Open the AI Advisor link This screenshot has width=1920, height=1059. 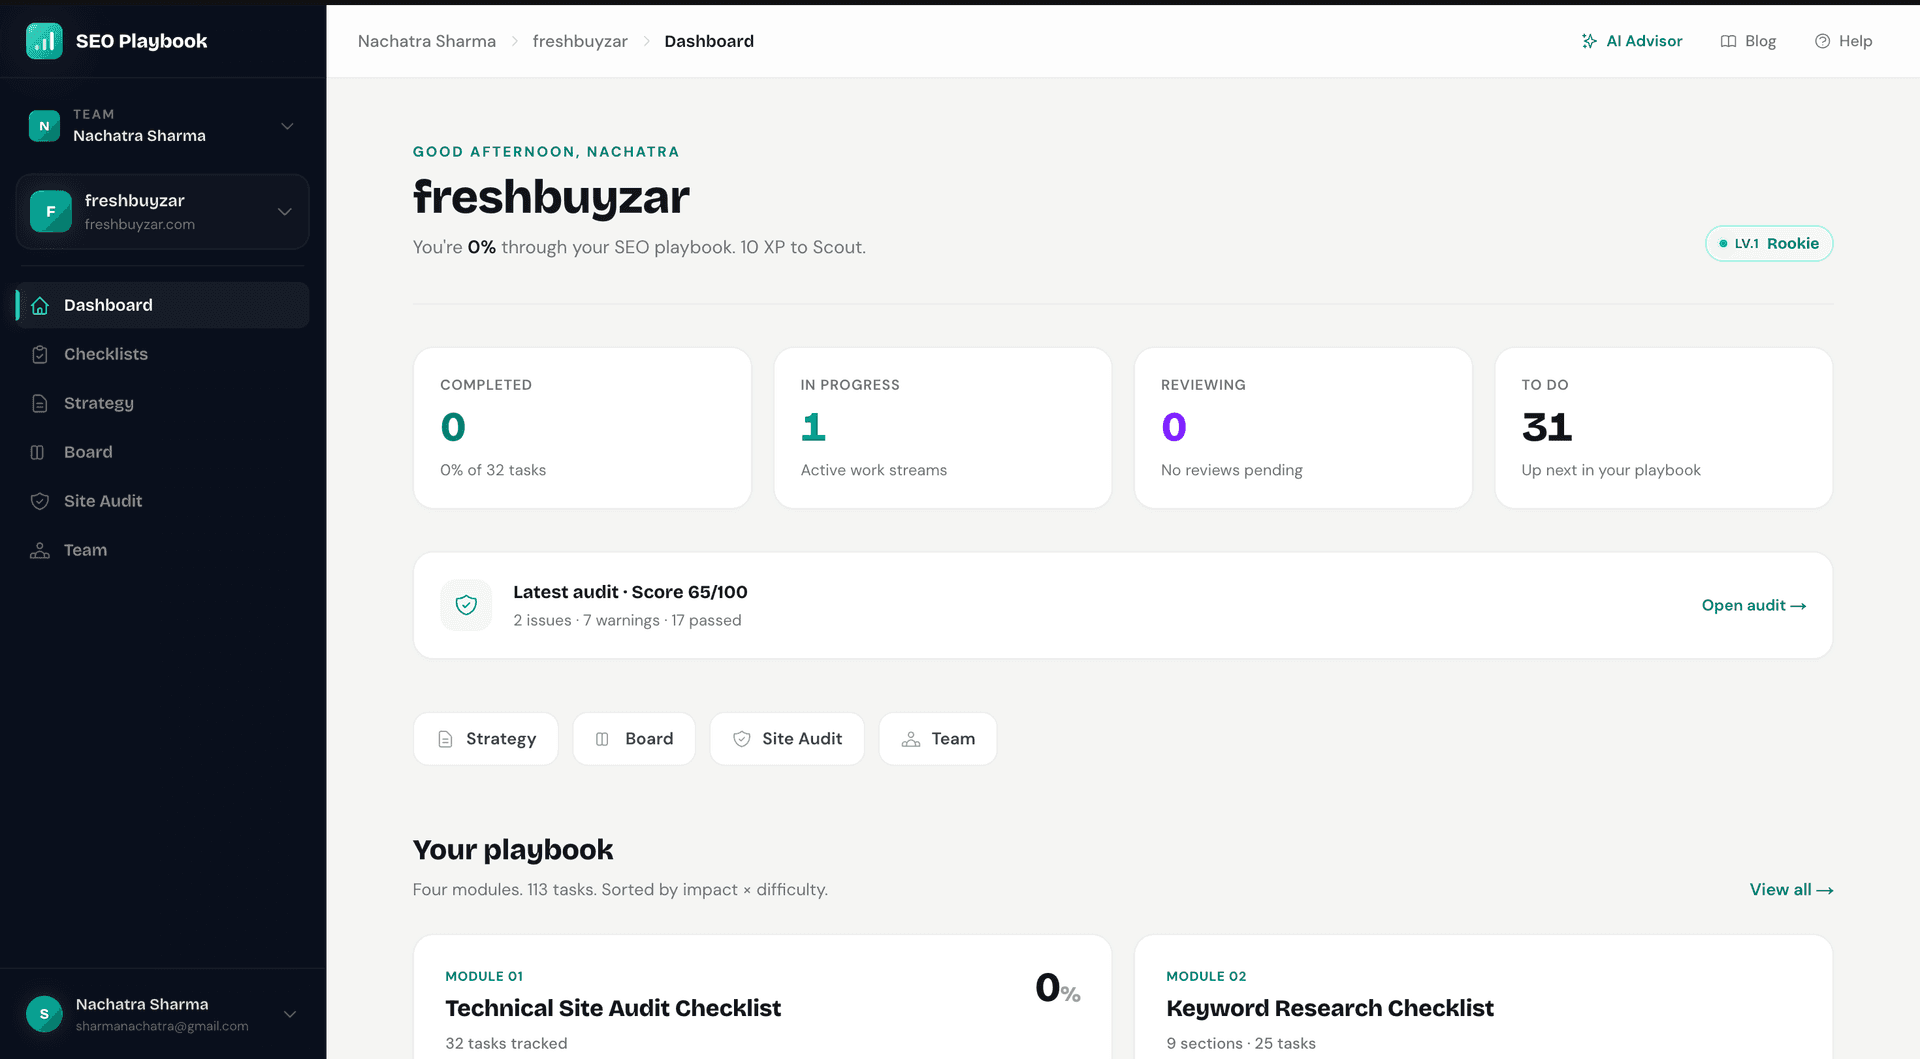pos(1631,41)
